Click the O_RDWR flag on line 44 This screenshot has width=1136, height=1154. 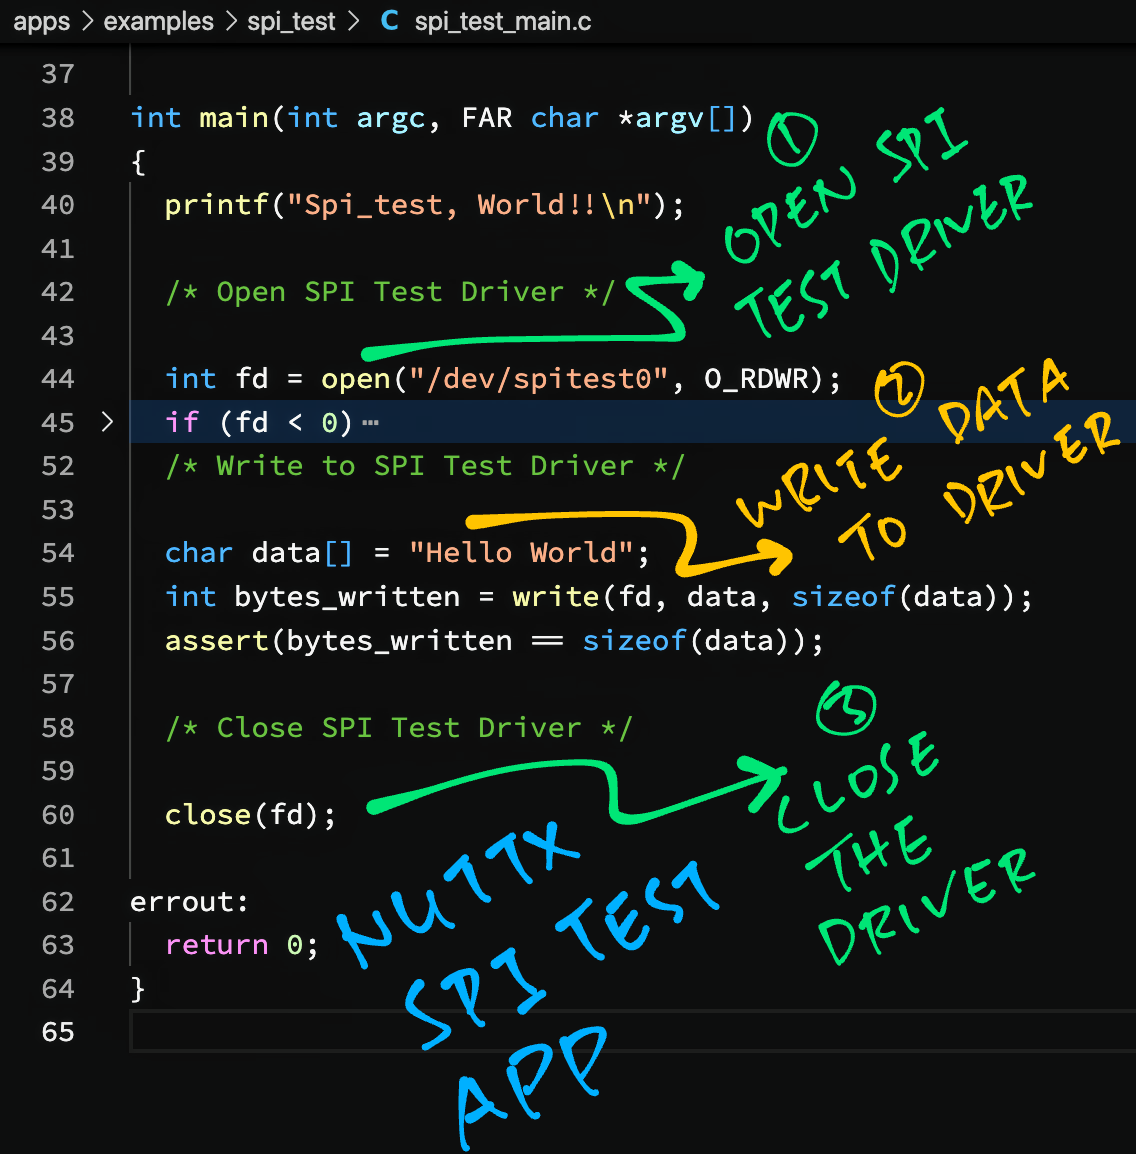[755, 379]
